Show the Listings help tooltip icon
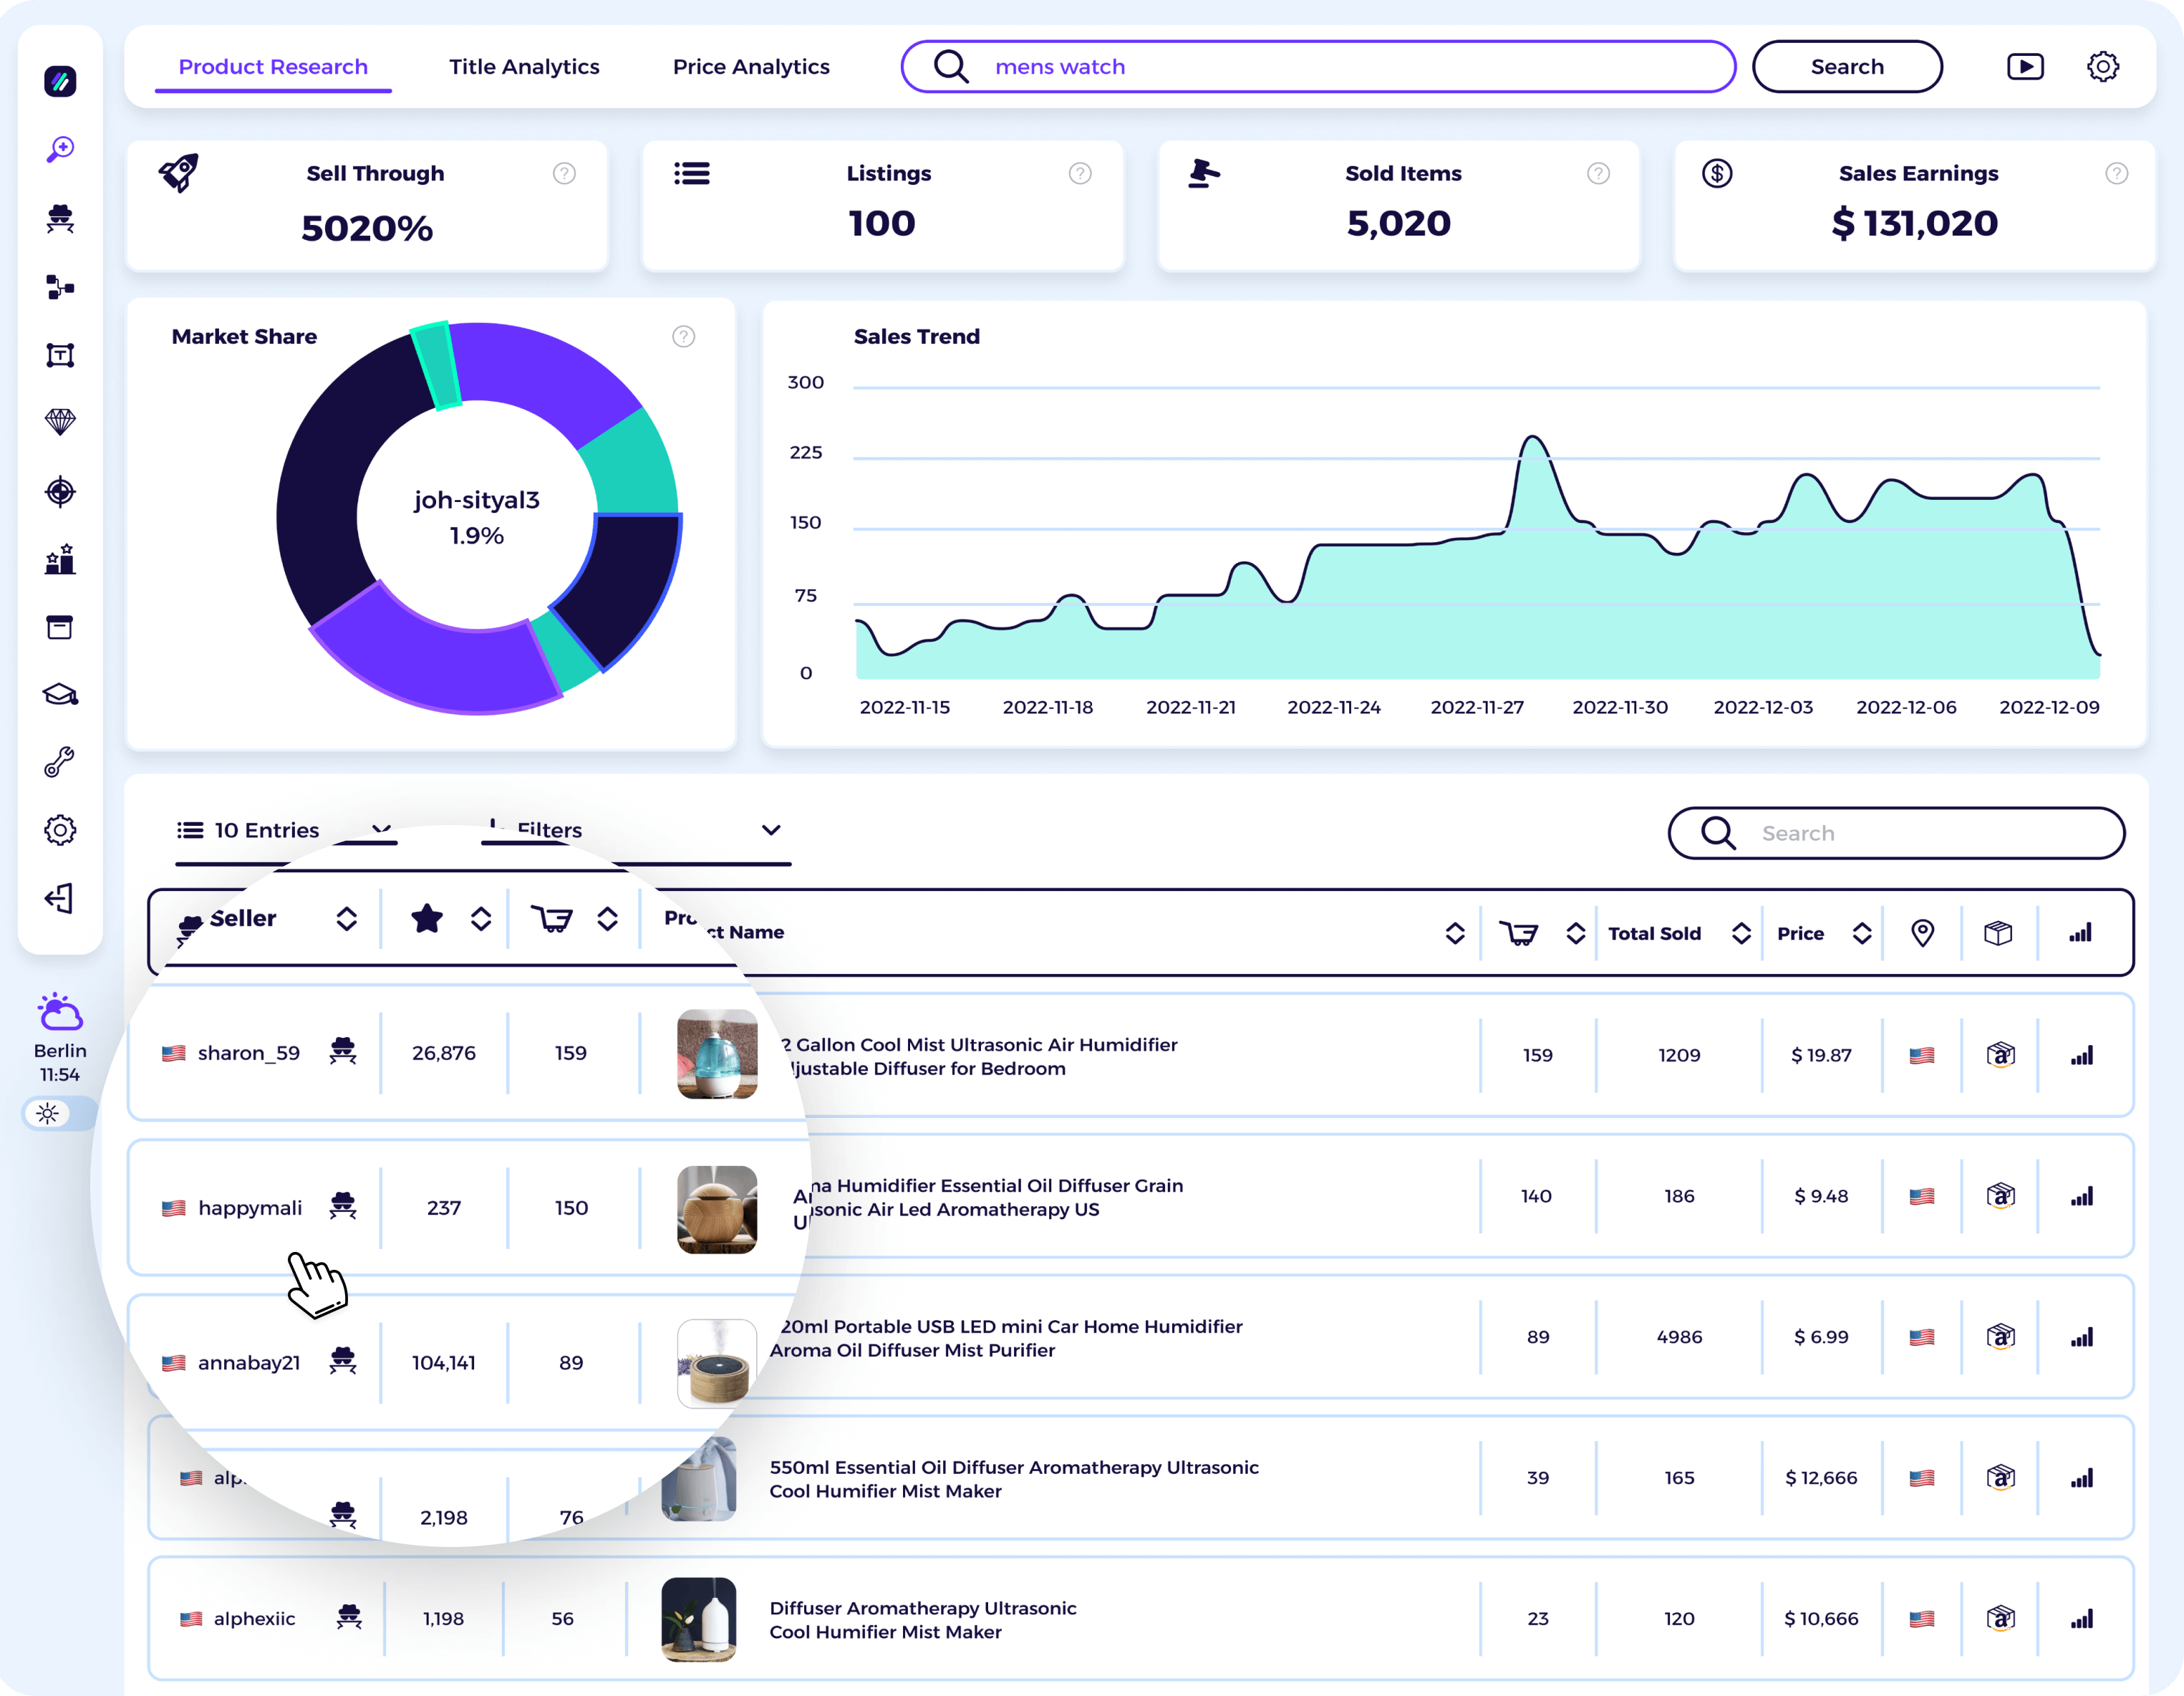2184x1696 pixels. click(x=1080, y=174)
